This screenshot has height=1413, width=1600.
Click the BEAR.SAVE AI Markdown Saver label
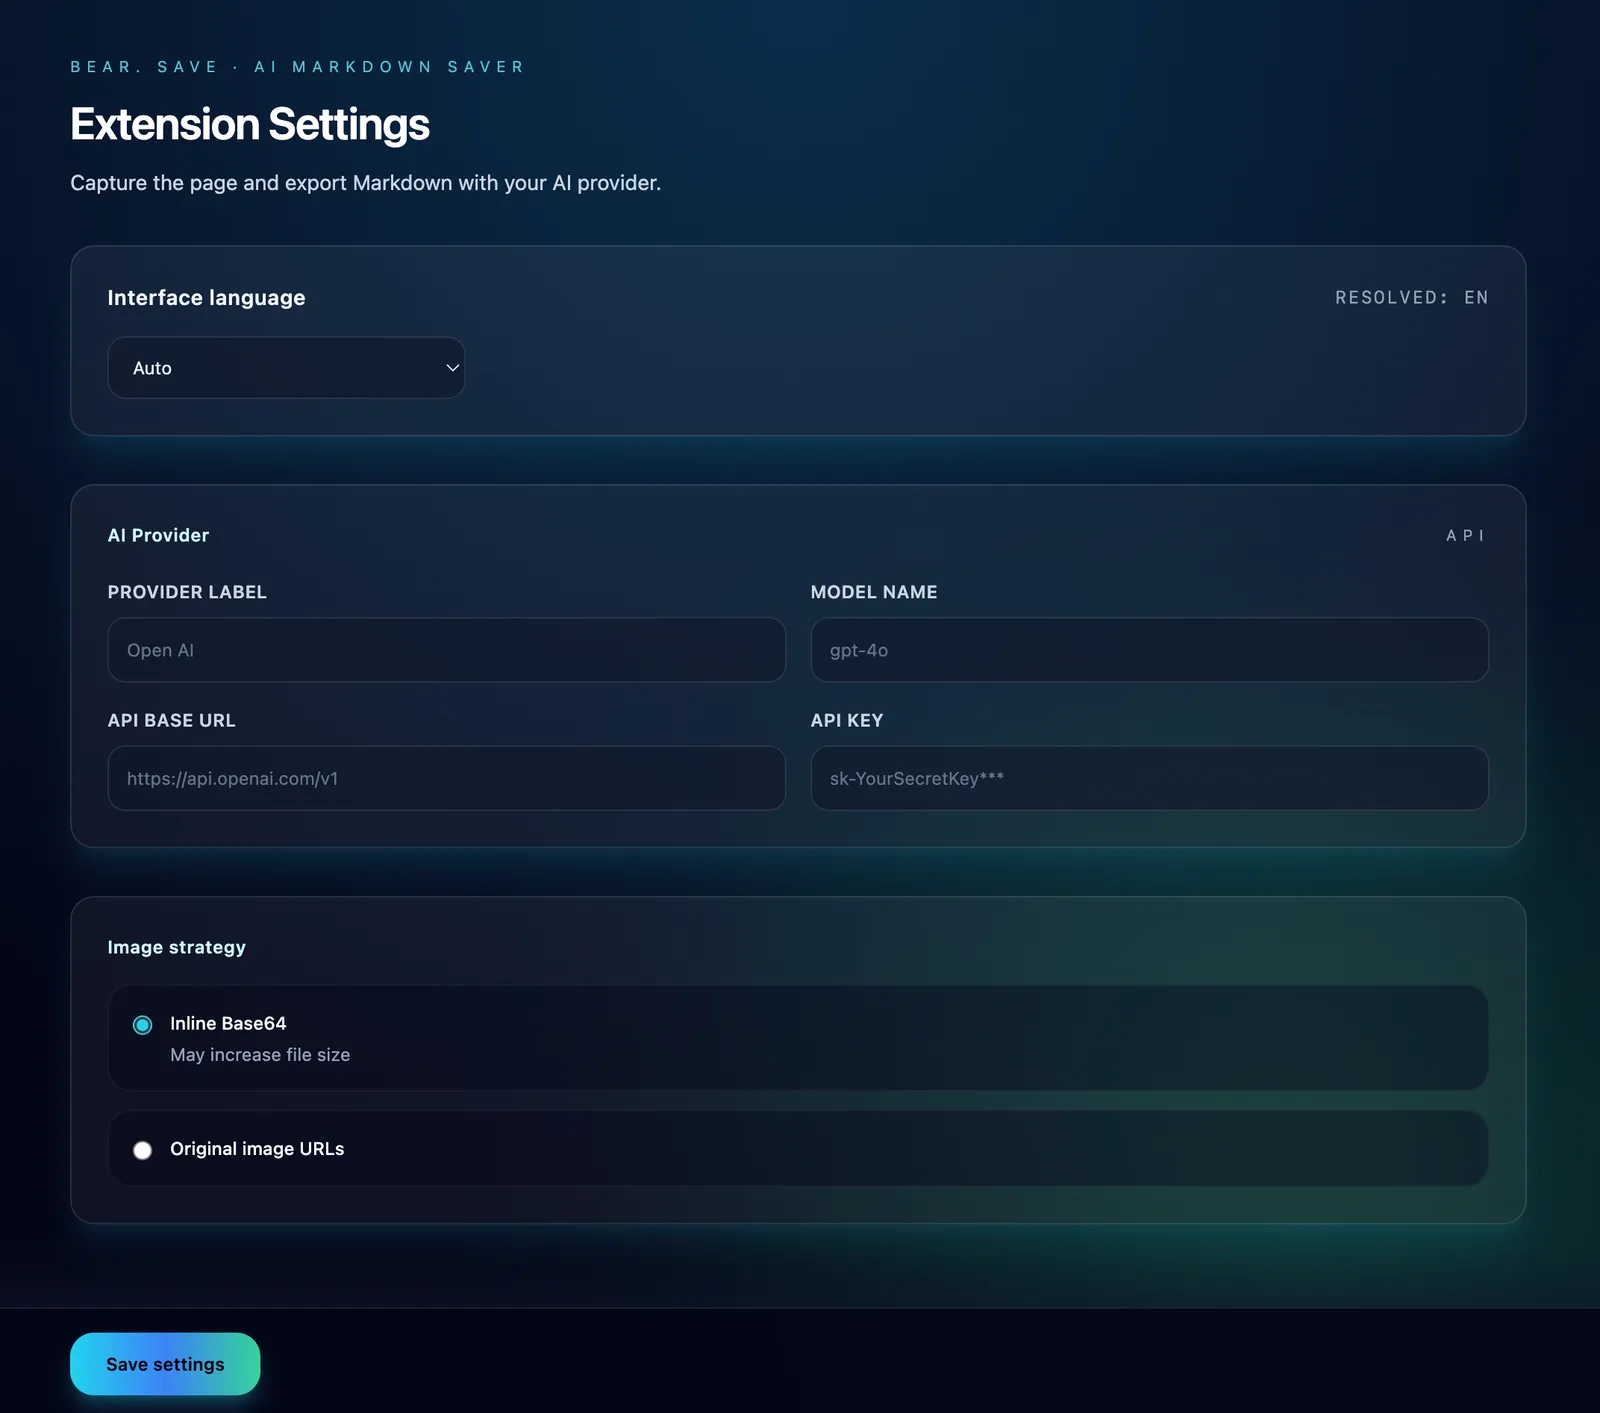(x=297, y=66)
